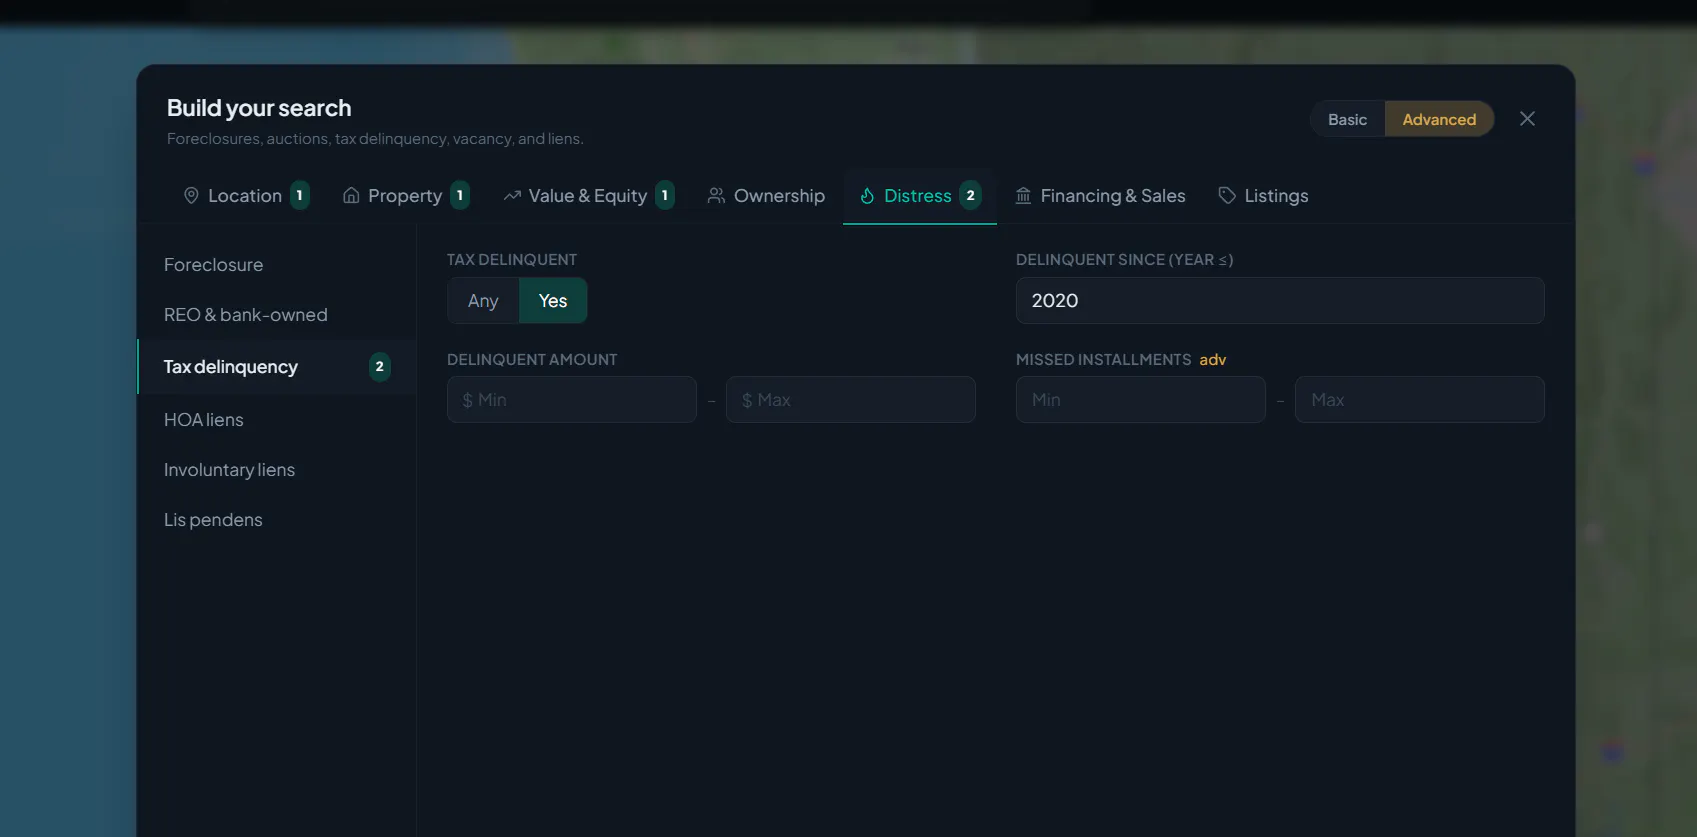Click the Listings tab tag icon
Viewport: 1697px width, 837px height.
click(1227, 196)
